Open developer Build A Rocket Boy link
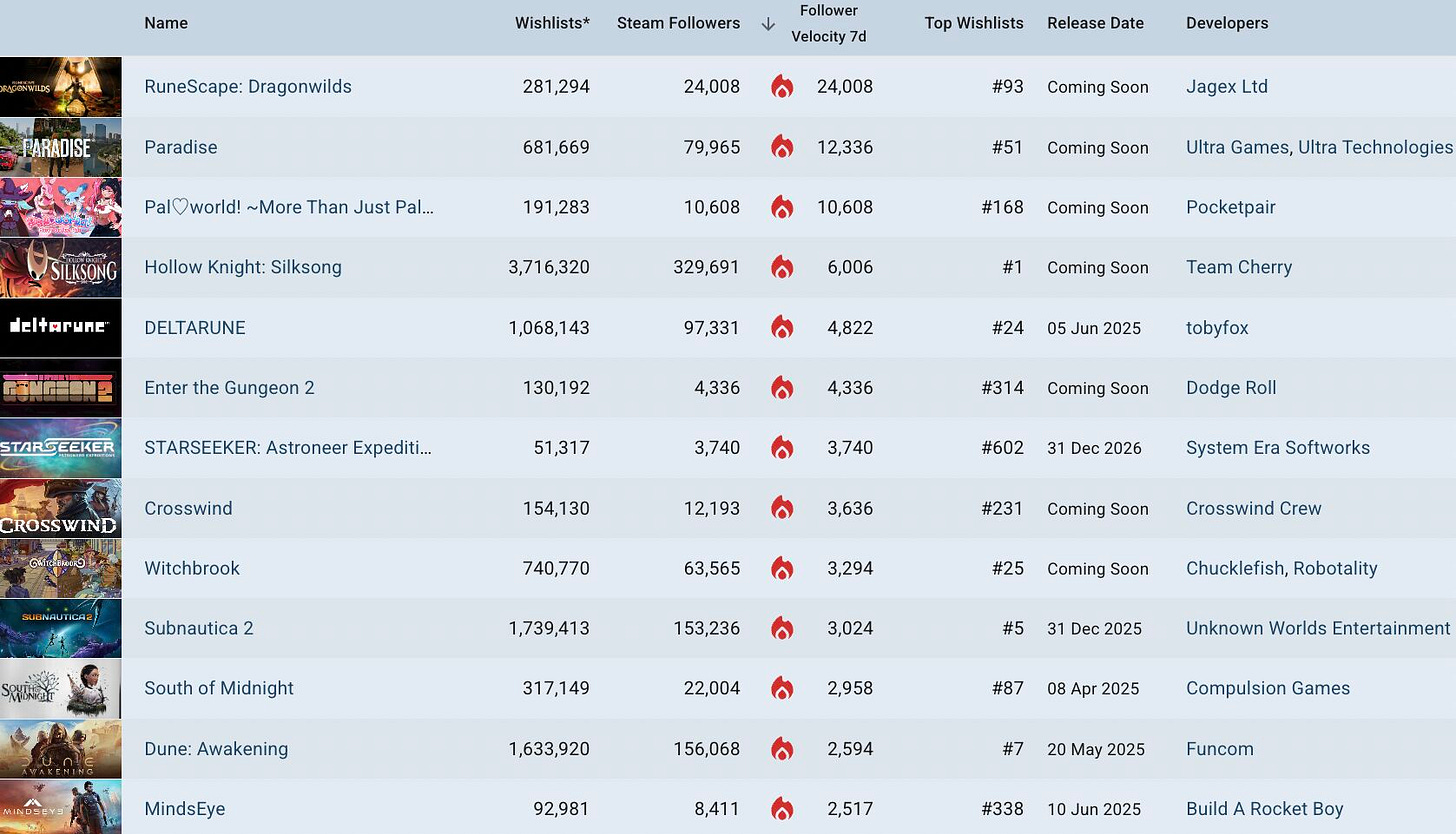 [1265, 809]
